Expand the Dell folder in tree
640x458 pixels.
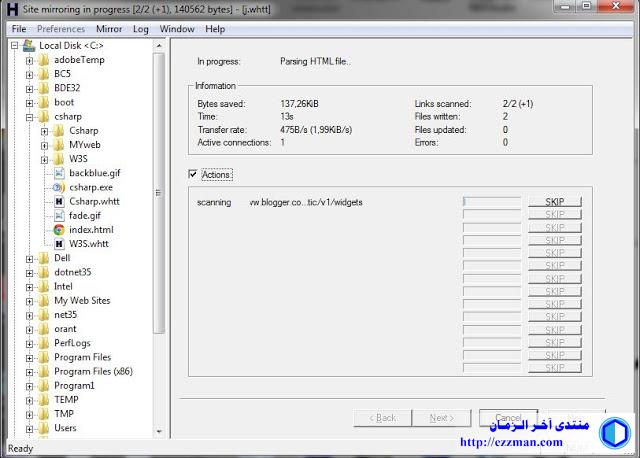30,258
